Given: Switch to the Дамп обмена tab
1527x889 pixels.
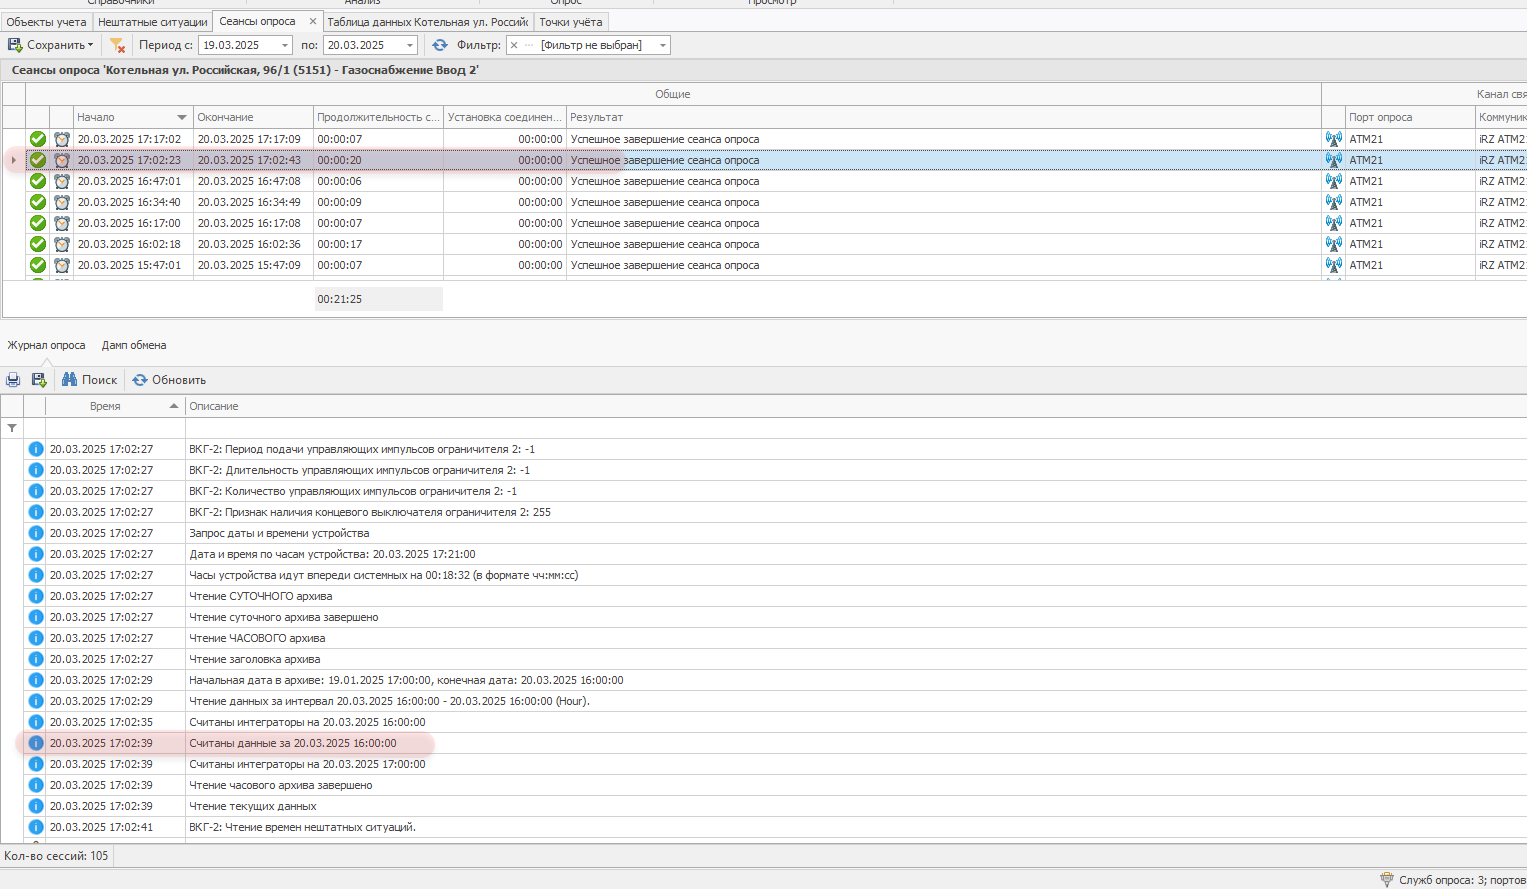Looking at the screenshot, I should coord(134,345).
